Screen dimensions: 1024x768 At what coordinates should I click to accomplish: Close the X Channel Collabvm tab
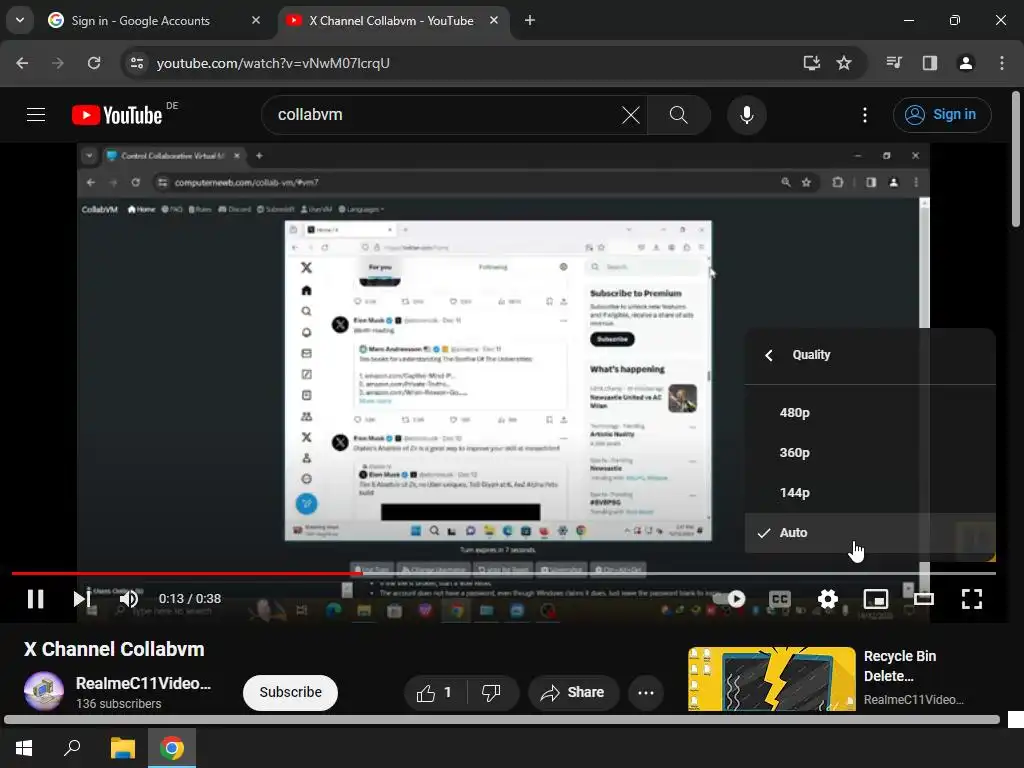point(494,21)
